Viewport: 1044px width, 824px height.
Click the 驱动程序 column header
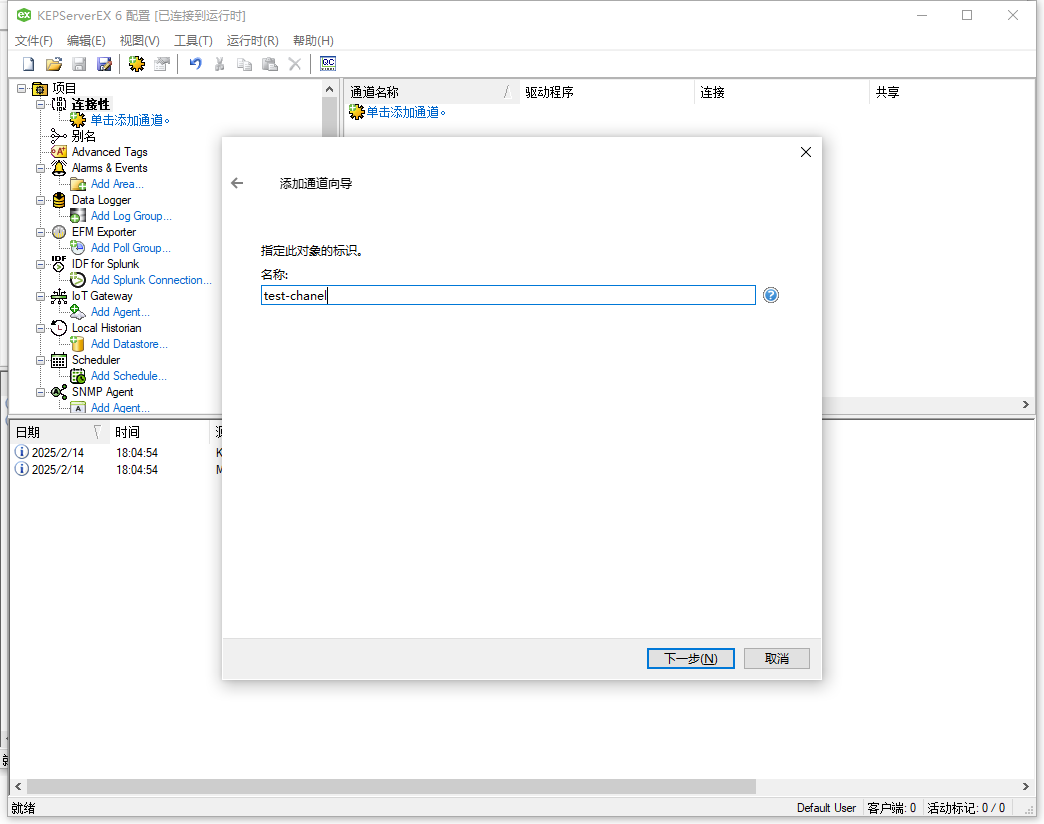point(606,92)
